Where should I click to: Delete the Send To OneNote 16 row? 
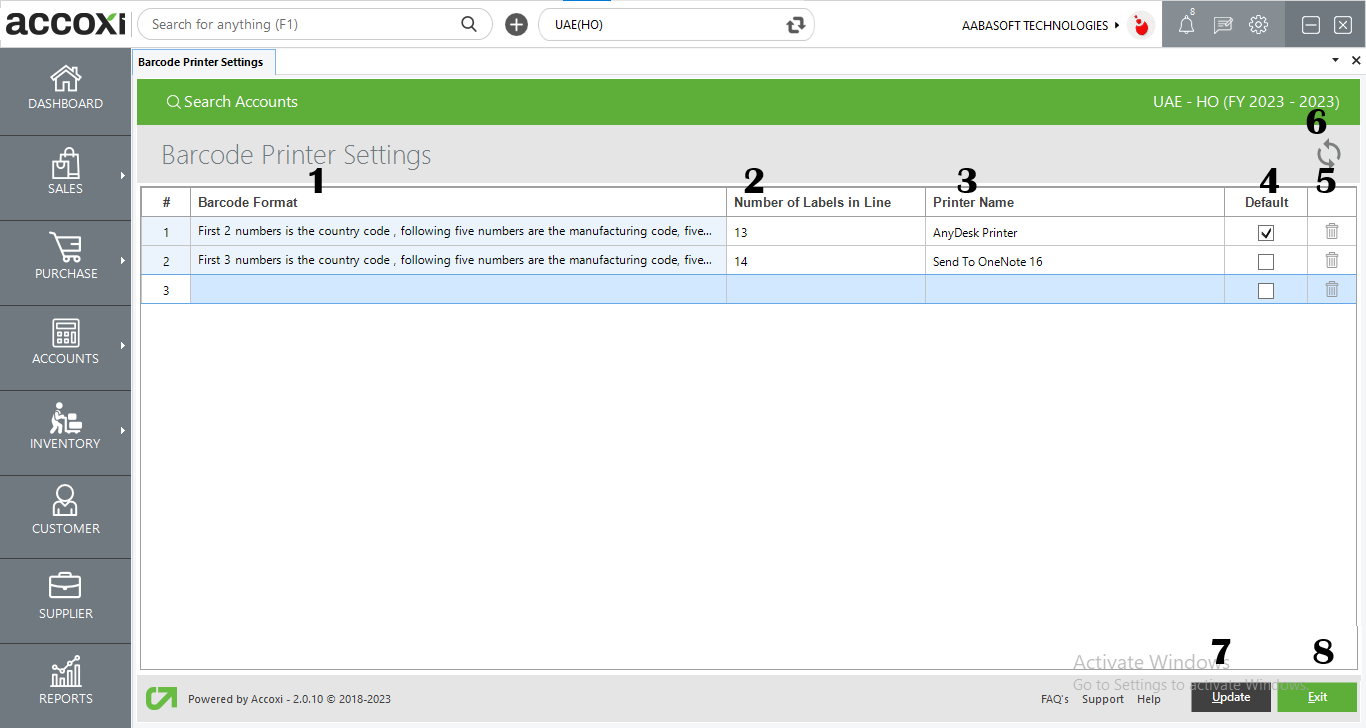[1331, 260]
